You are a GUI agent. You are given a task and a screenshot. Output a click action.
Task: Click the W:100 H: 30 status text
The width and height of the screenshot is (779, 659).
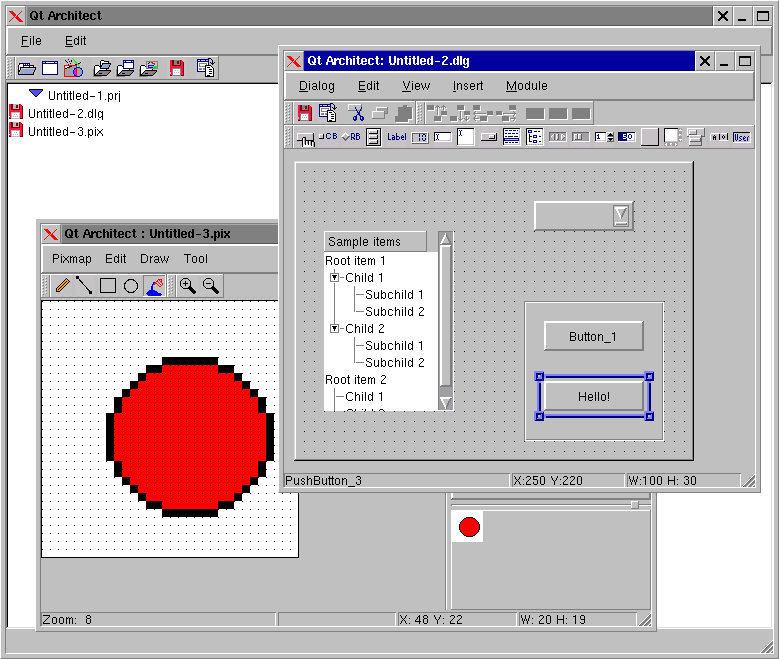[662, 481]
